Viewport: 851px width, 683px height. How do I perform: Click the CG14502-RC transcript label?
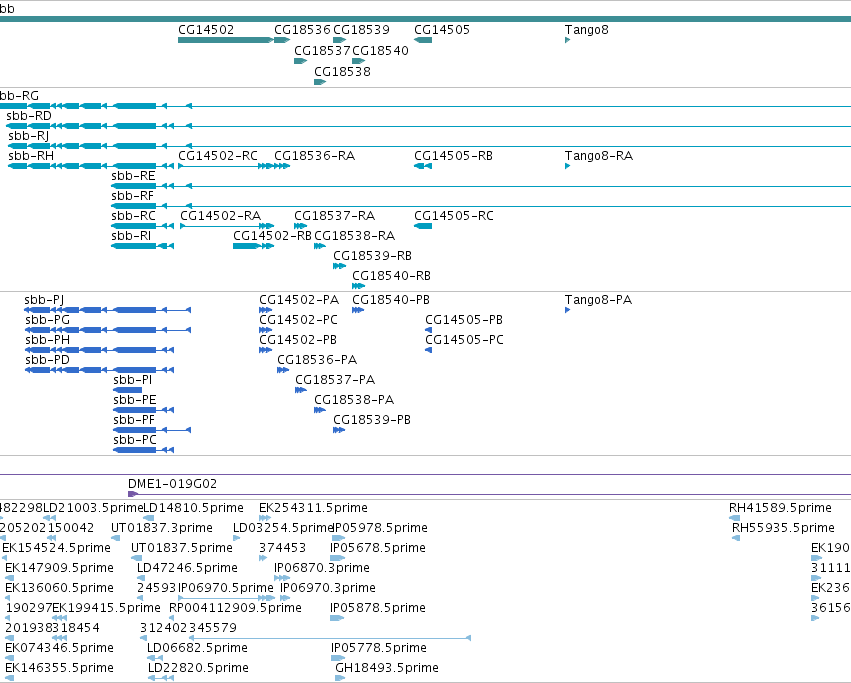click(218, 156)
